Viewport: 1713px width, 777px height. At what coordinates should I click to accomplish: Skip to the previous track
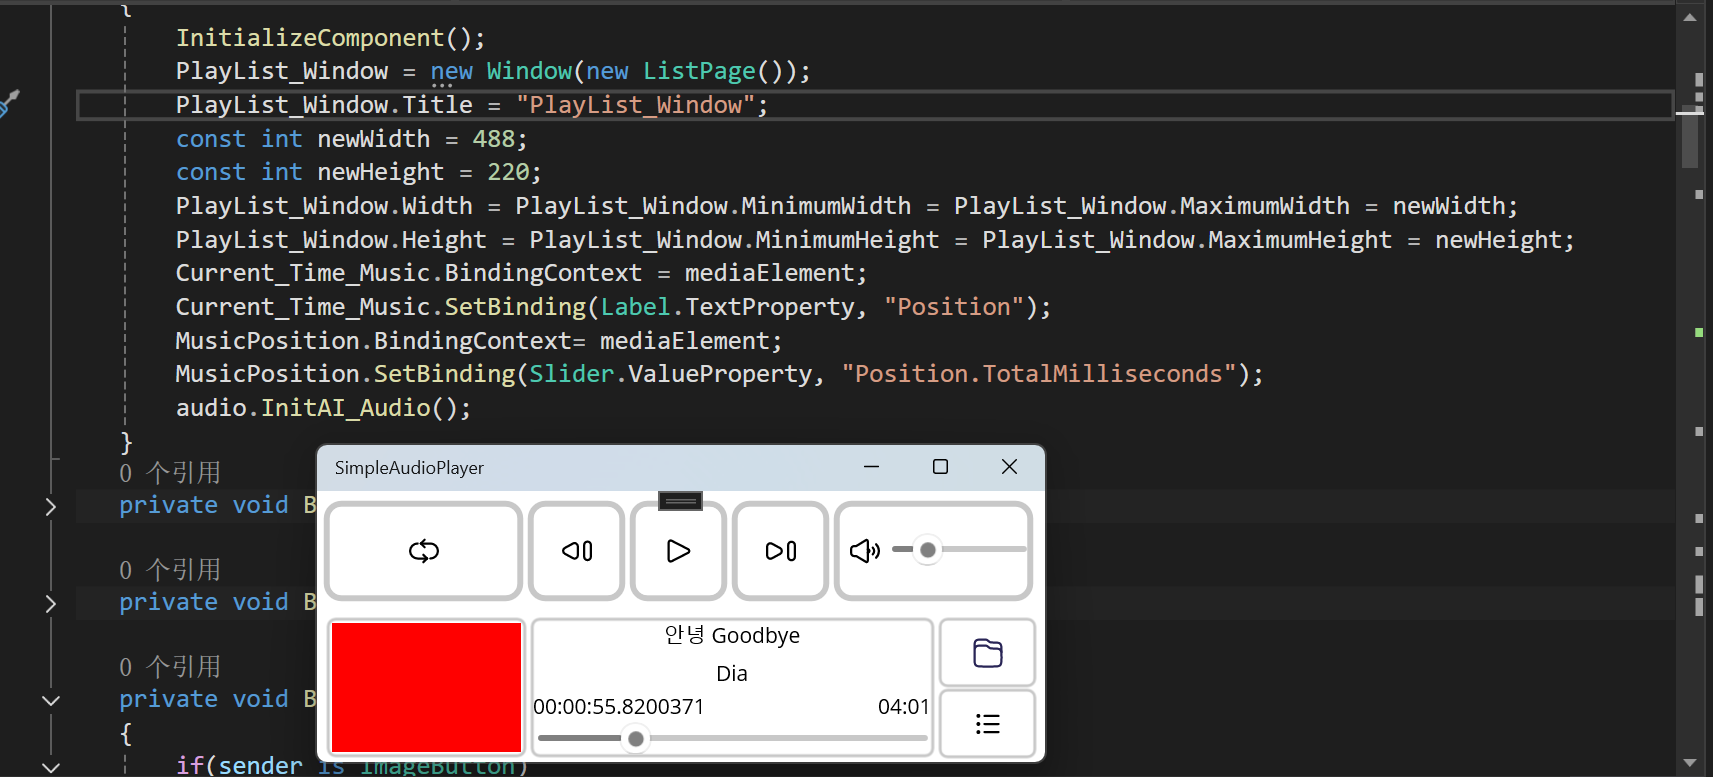tap(577, 551)
